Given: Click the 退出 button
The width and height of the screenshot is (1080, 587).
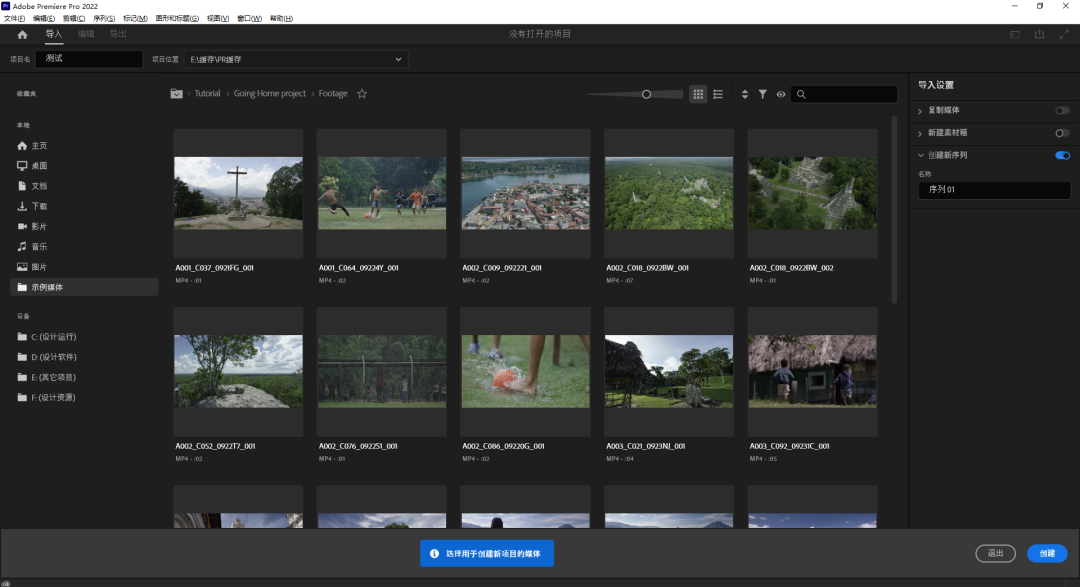Looking at the screenshot, I should tap(995, 553).
